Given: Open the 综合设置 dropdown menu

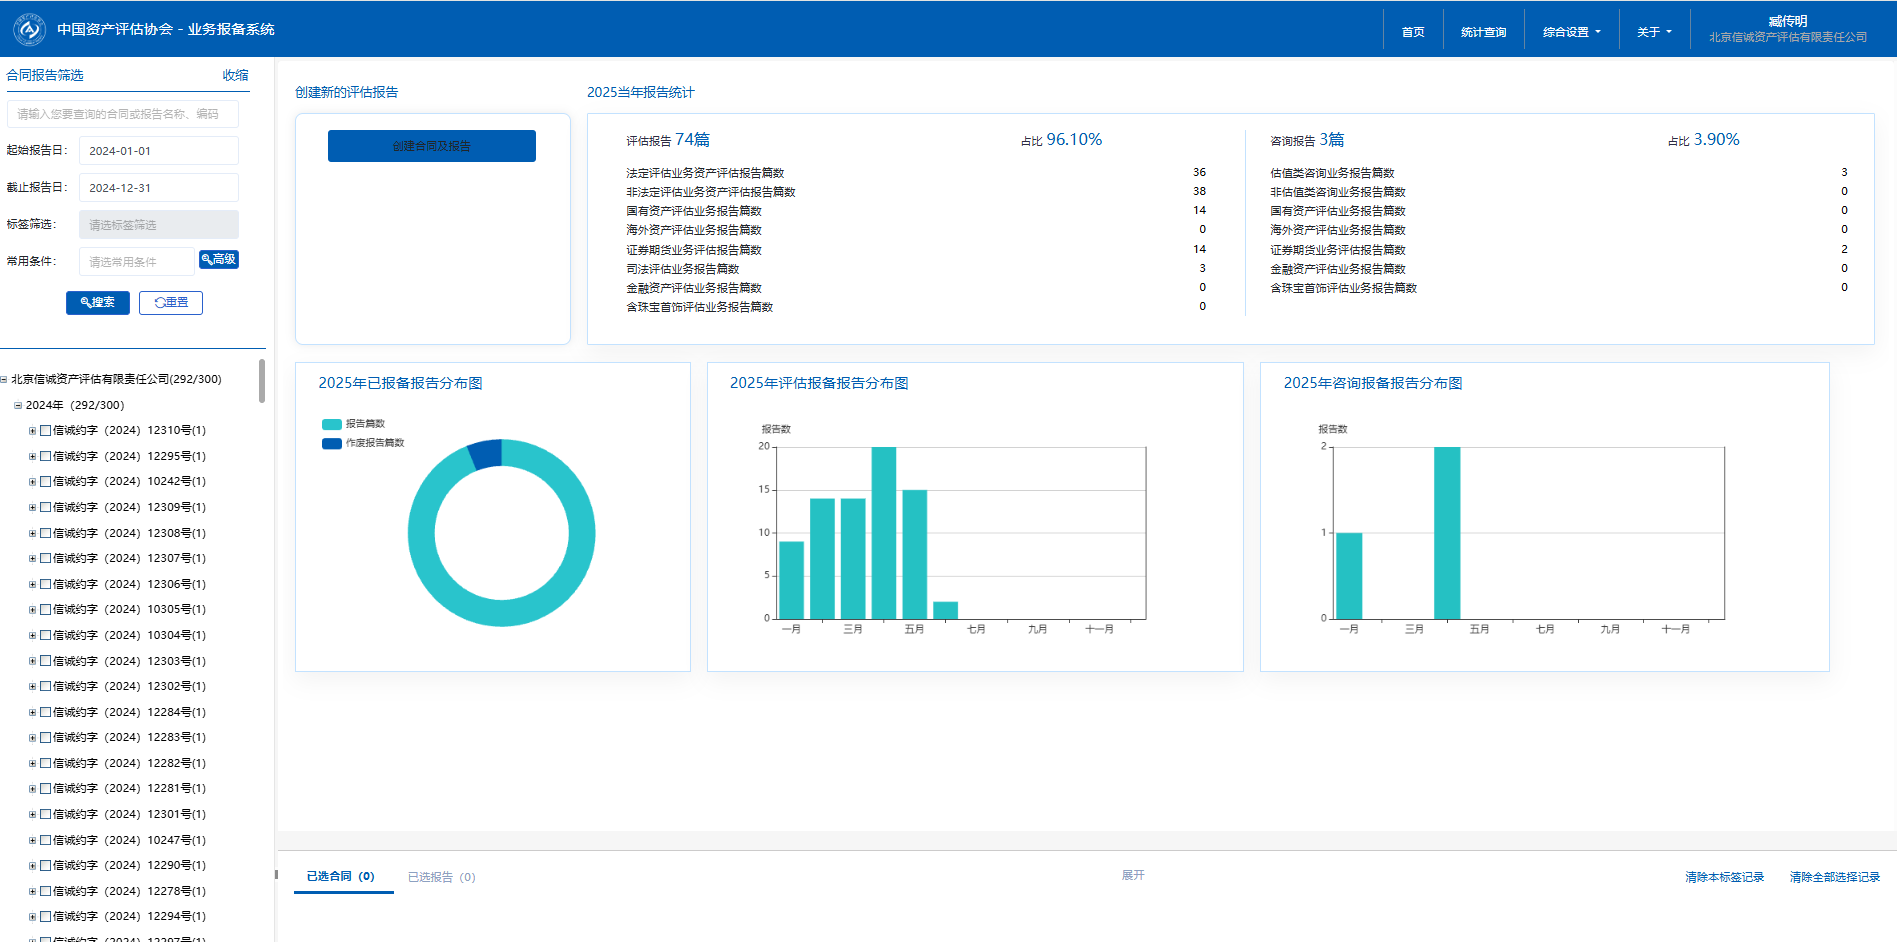Looking at the screenshot, I should pos(1571,32).
